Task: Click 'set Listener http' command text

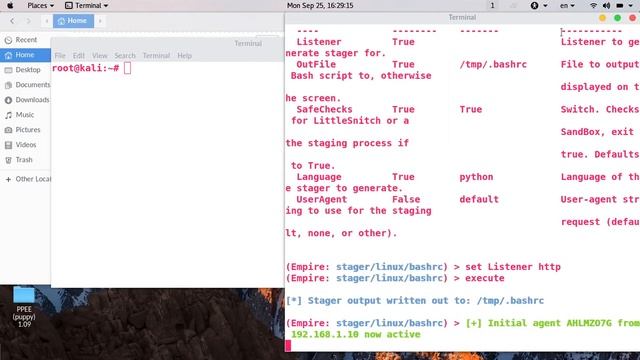Action: coord(513,267)
